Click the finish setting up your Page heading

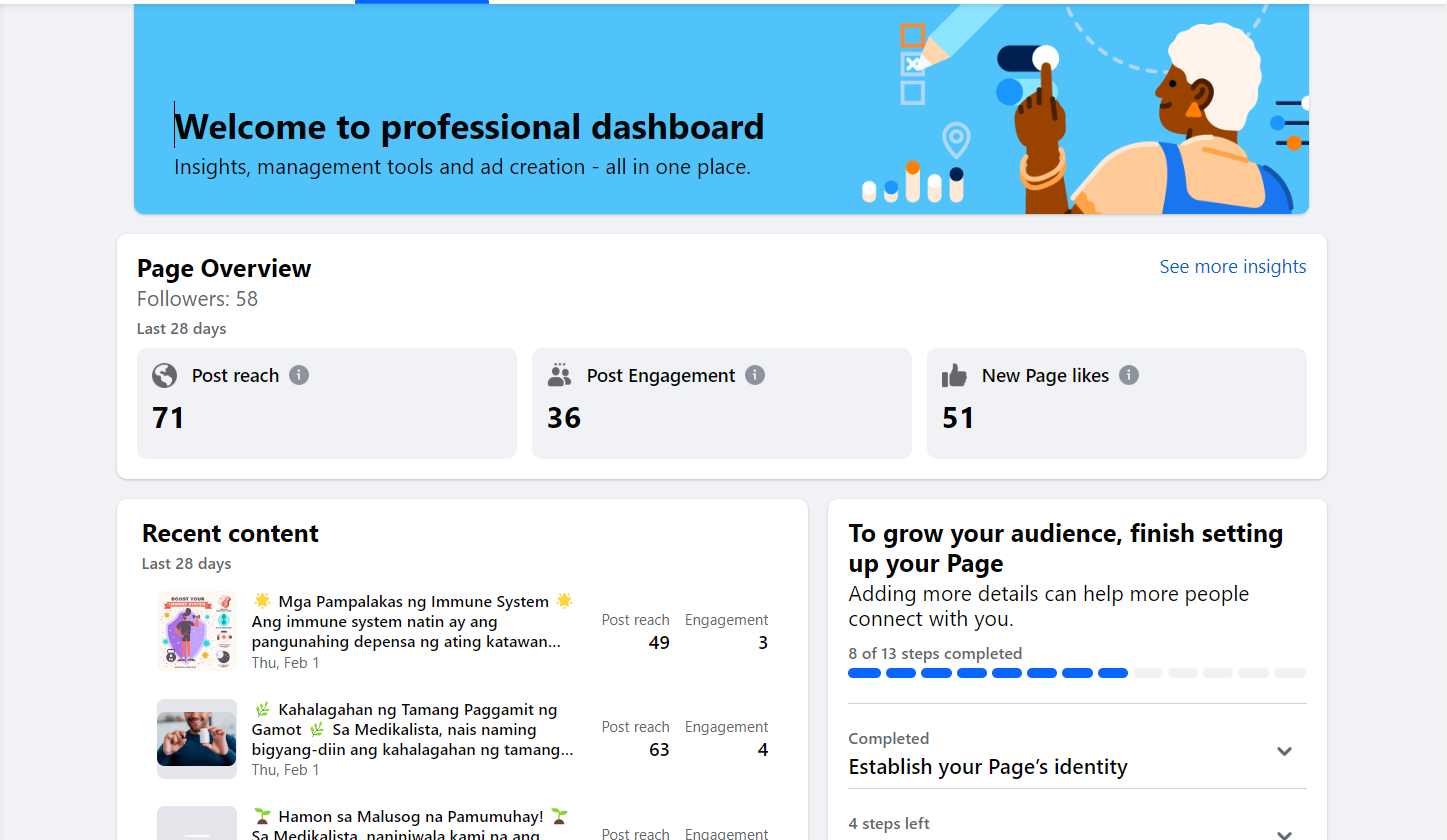tap(1066, 548)
